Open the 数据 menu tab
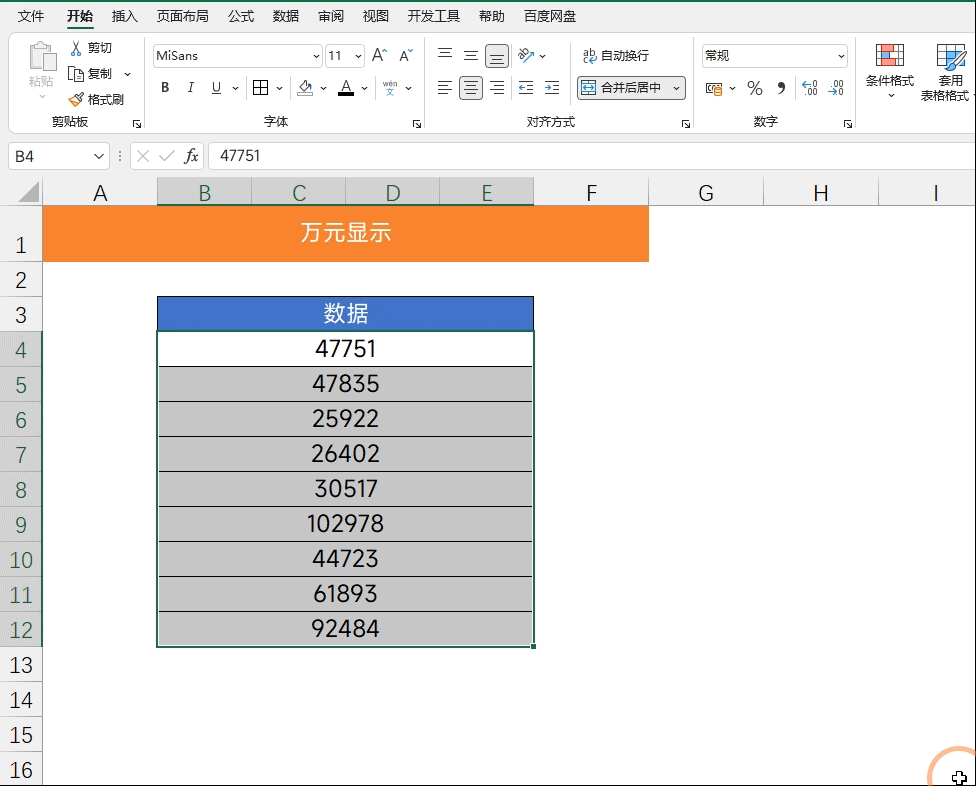 pos(285,15)
